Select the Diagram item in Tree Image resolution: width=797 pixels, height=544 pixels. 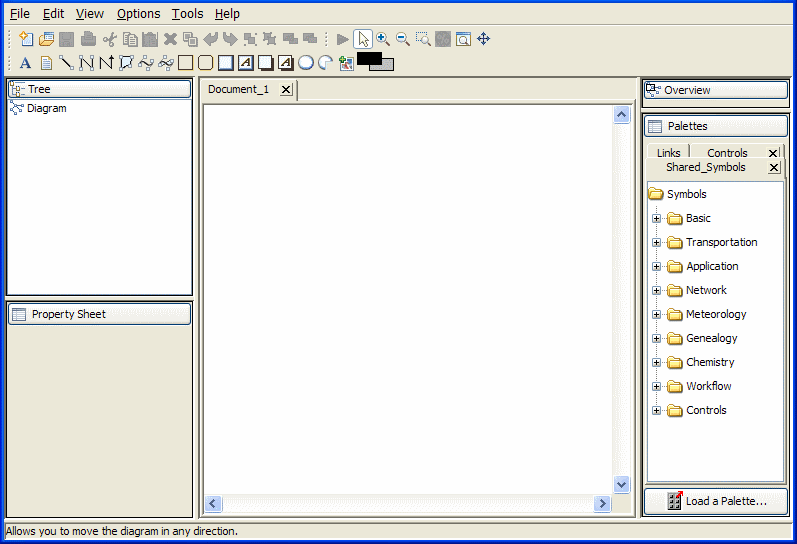(x=46, y=108)
